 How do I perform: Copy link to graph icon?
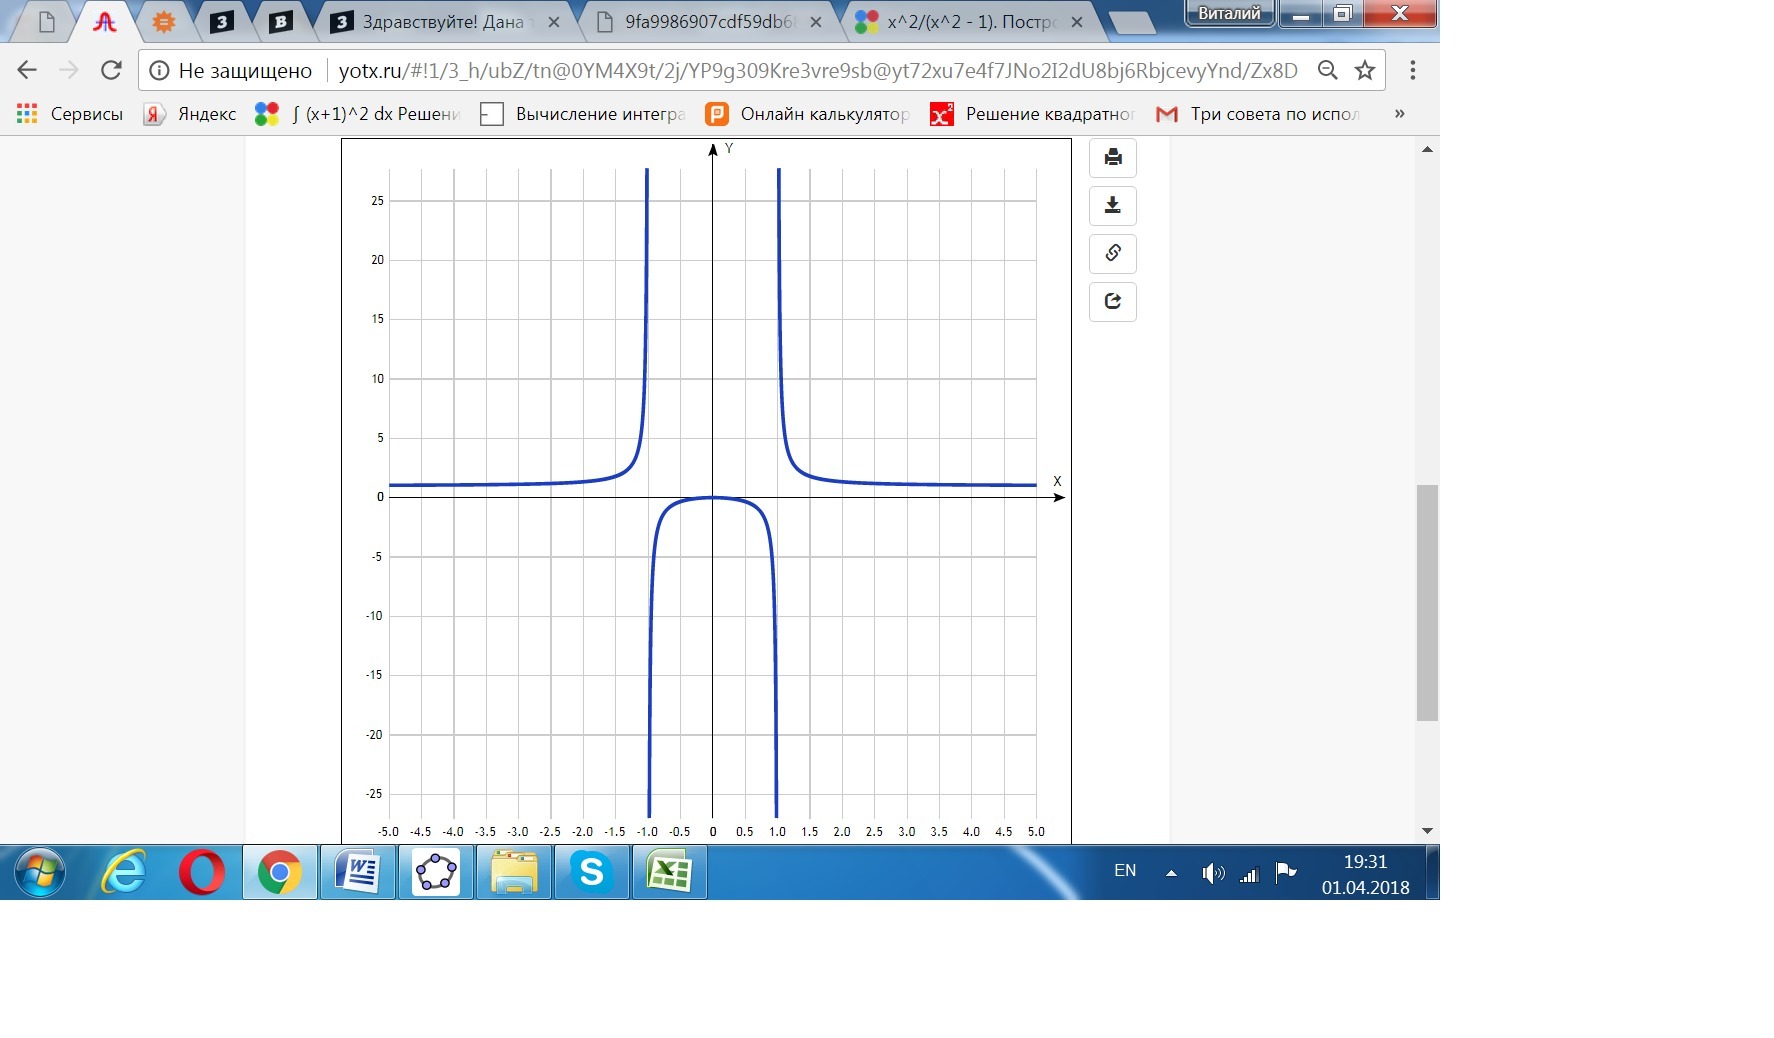click(1112, 254)
